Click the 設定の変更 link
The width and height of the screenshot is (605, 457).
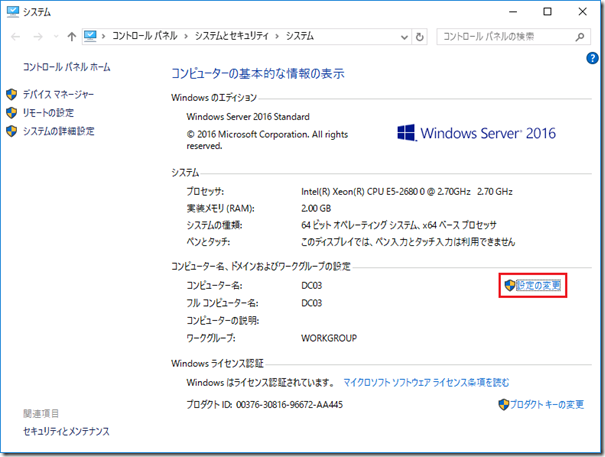539,286
